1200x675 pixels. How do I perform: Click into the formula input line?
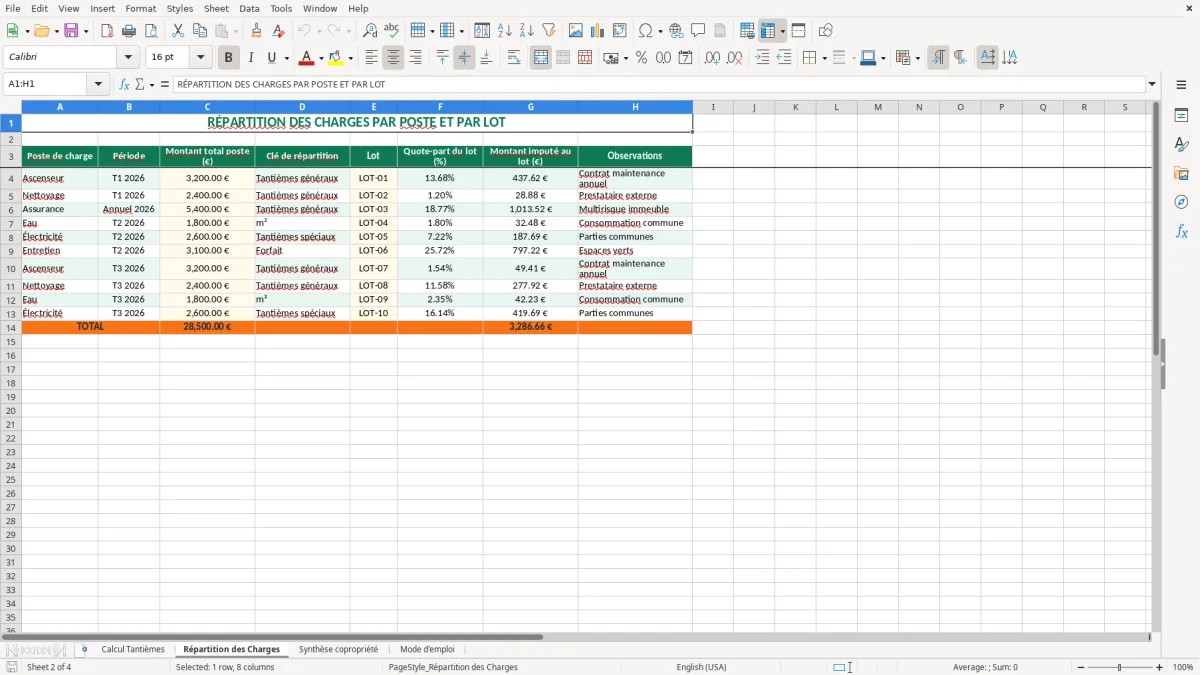tap(659, 85)
